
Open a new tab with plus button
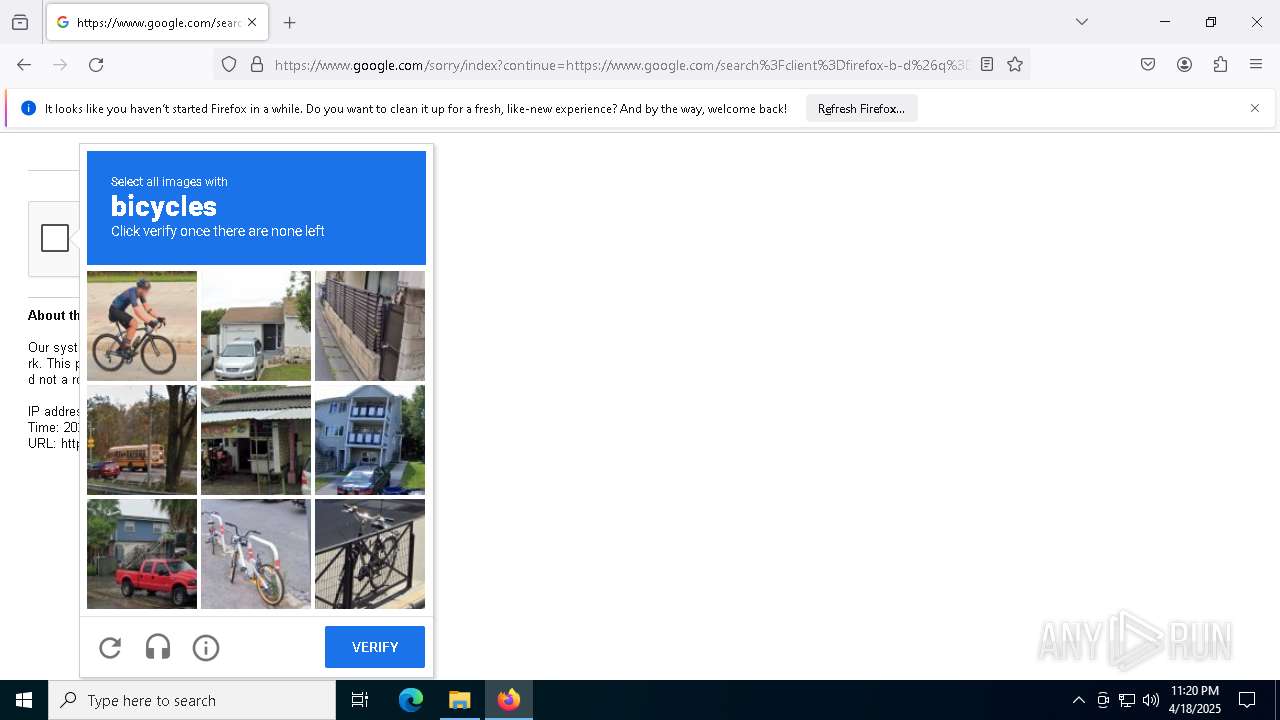pos(289,22)
